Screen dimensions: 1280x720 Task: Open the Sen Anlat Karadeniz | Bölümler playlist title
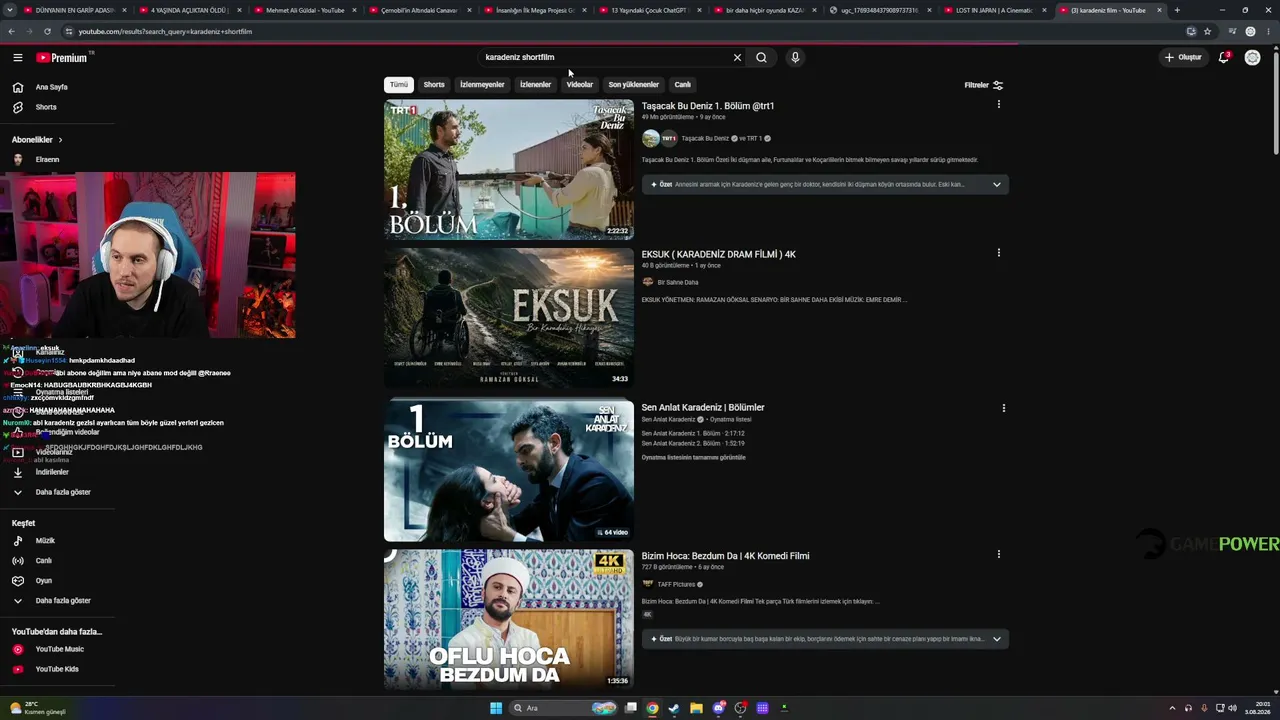(x=703, y=408)
